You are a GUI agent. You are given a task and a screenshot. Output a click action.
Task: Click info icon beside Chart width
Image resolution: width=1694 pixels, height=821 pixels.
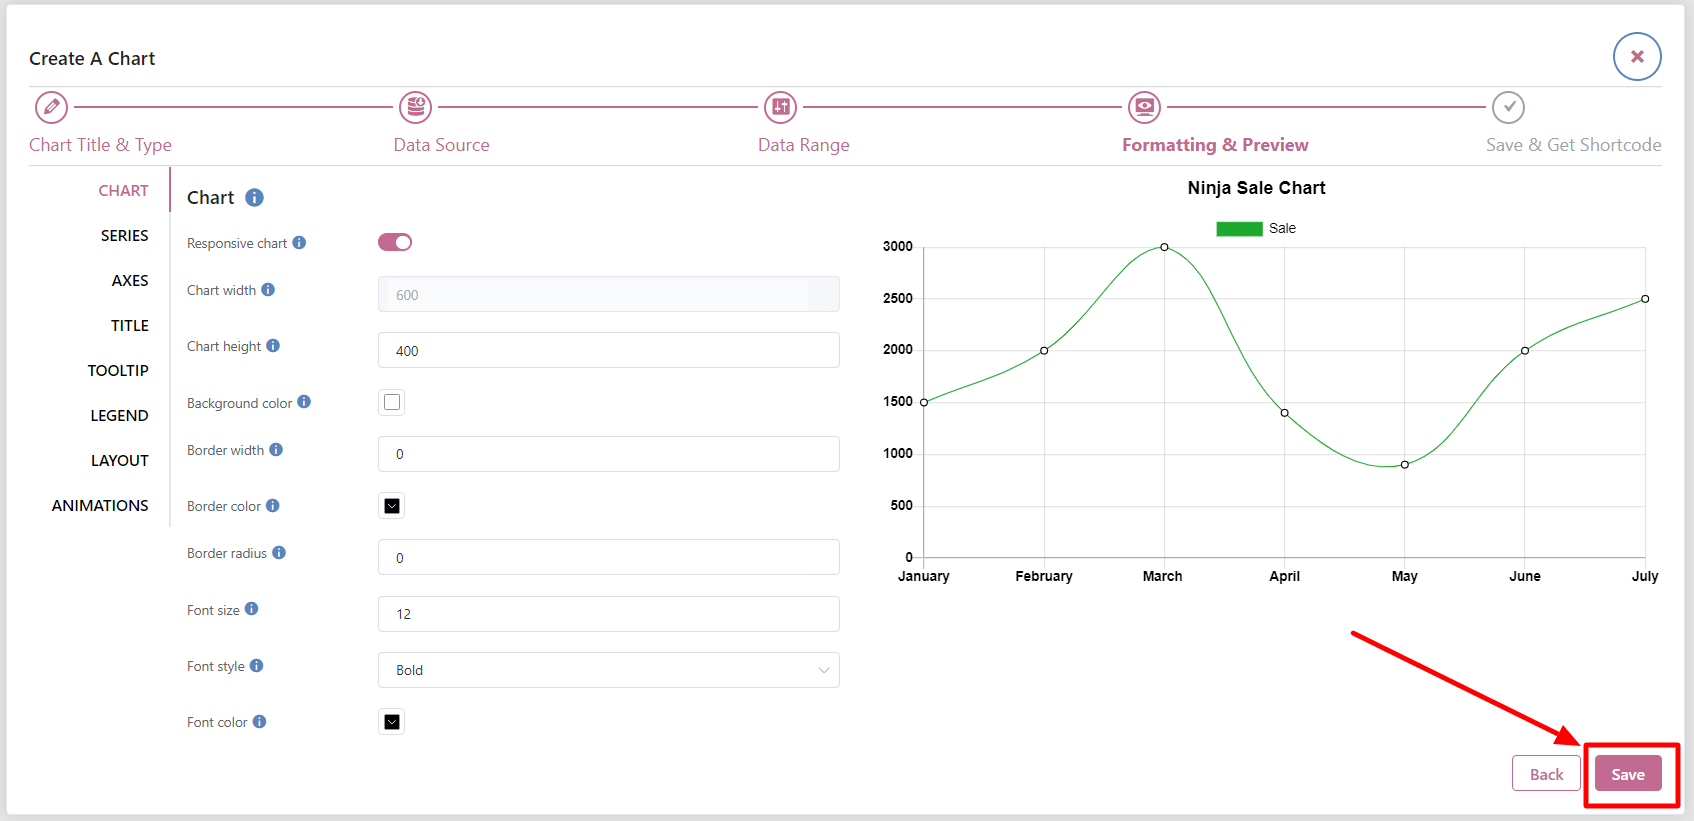tap(268, 289)
